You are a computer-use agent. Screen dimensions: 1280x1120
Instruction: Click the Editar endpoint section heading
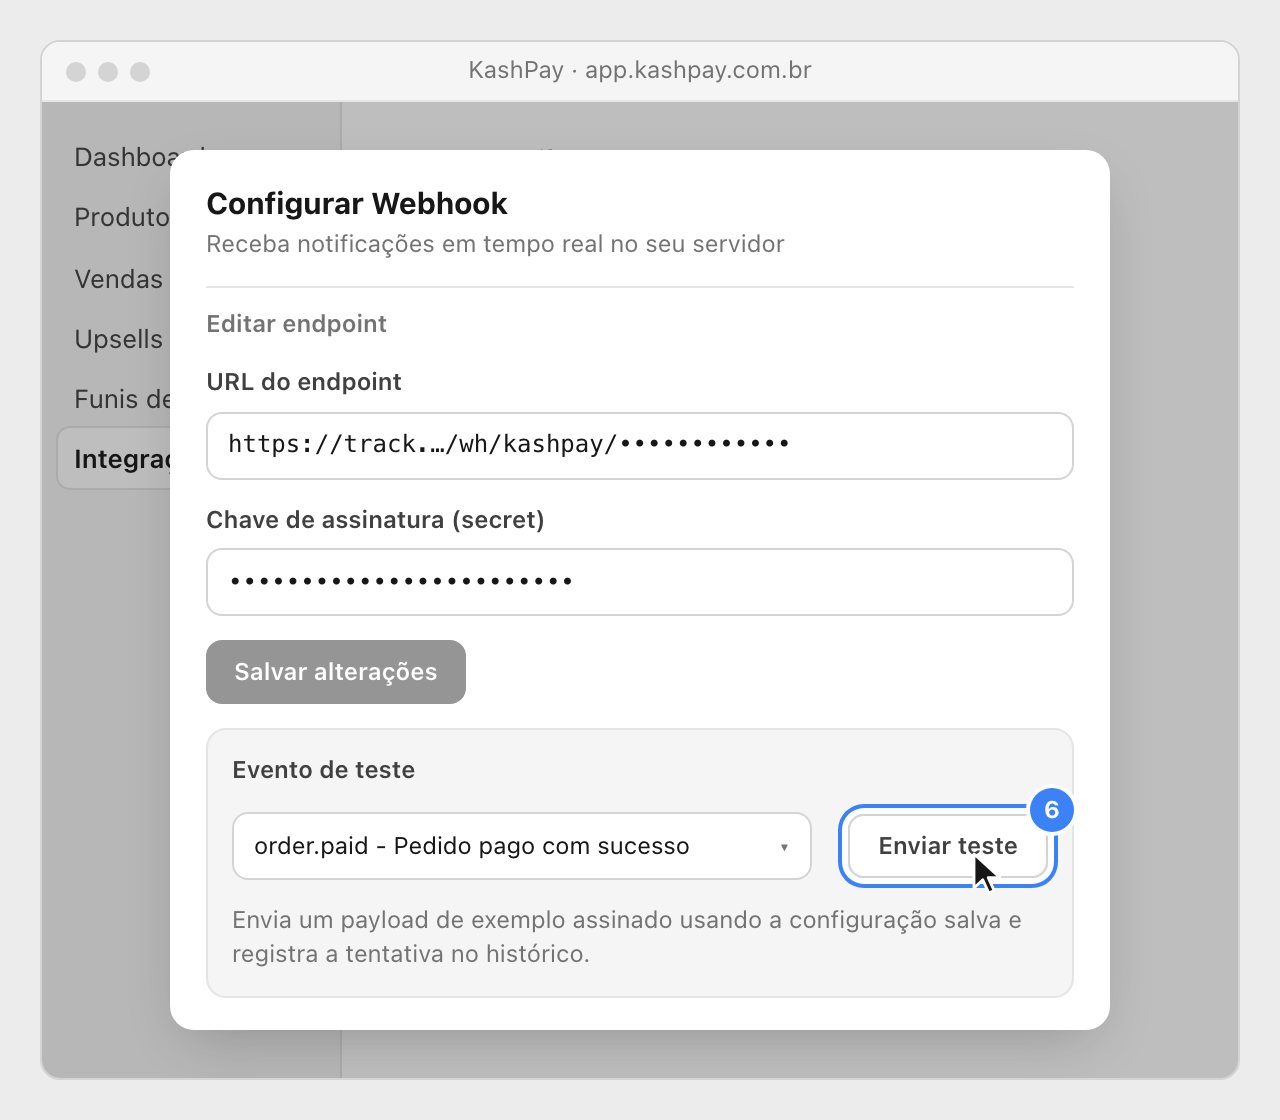tap(296, 324)
